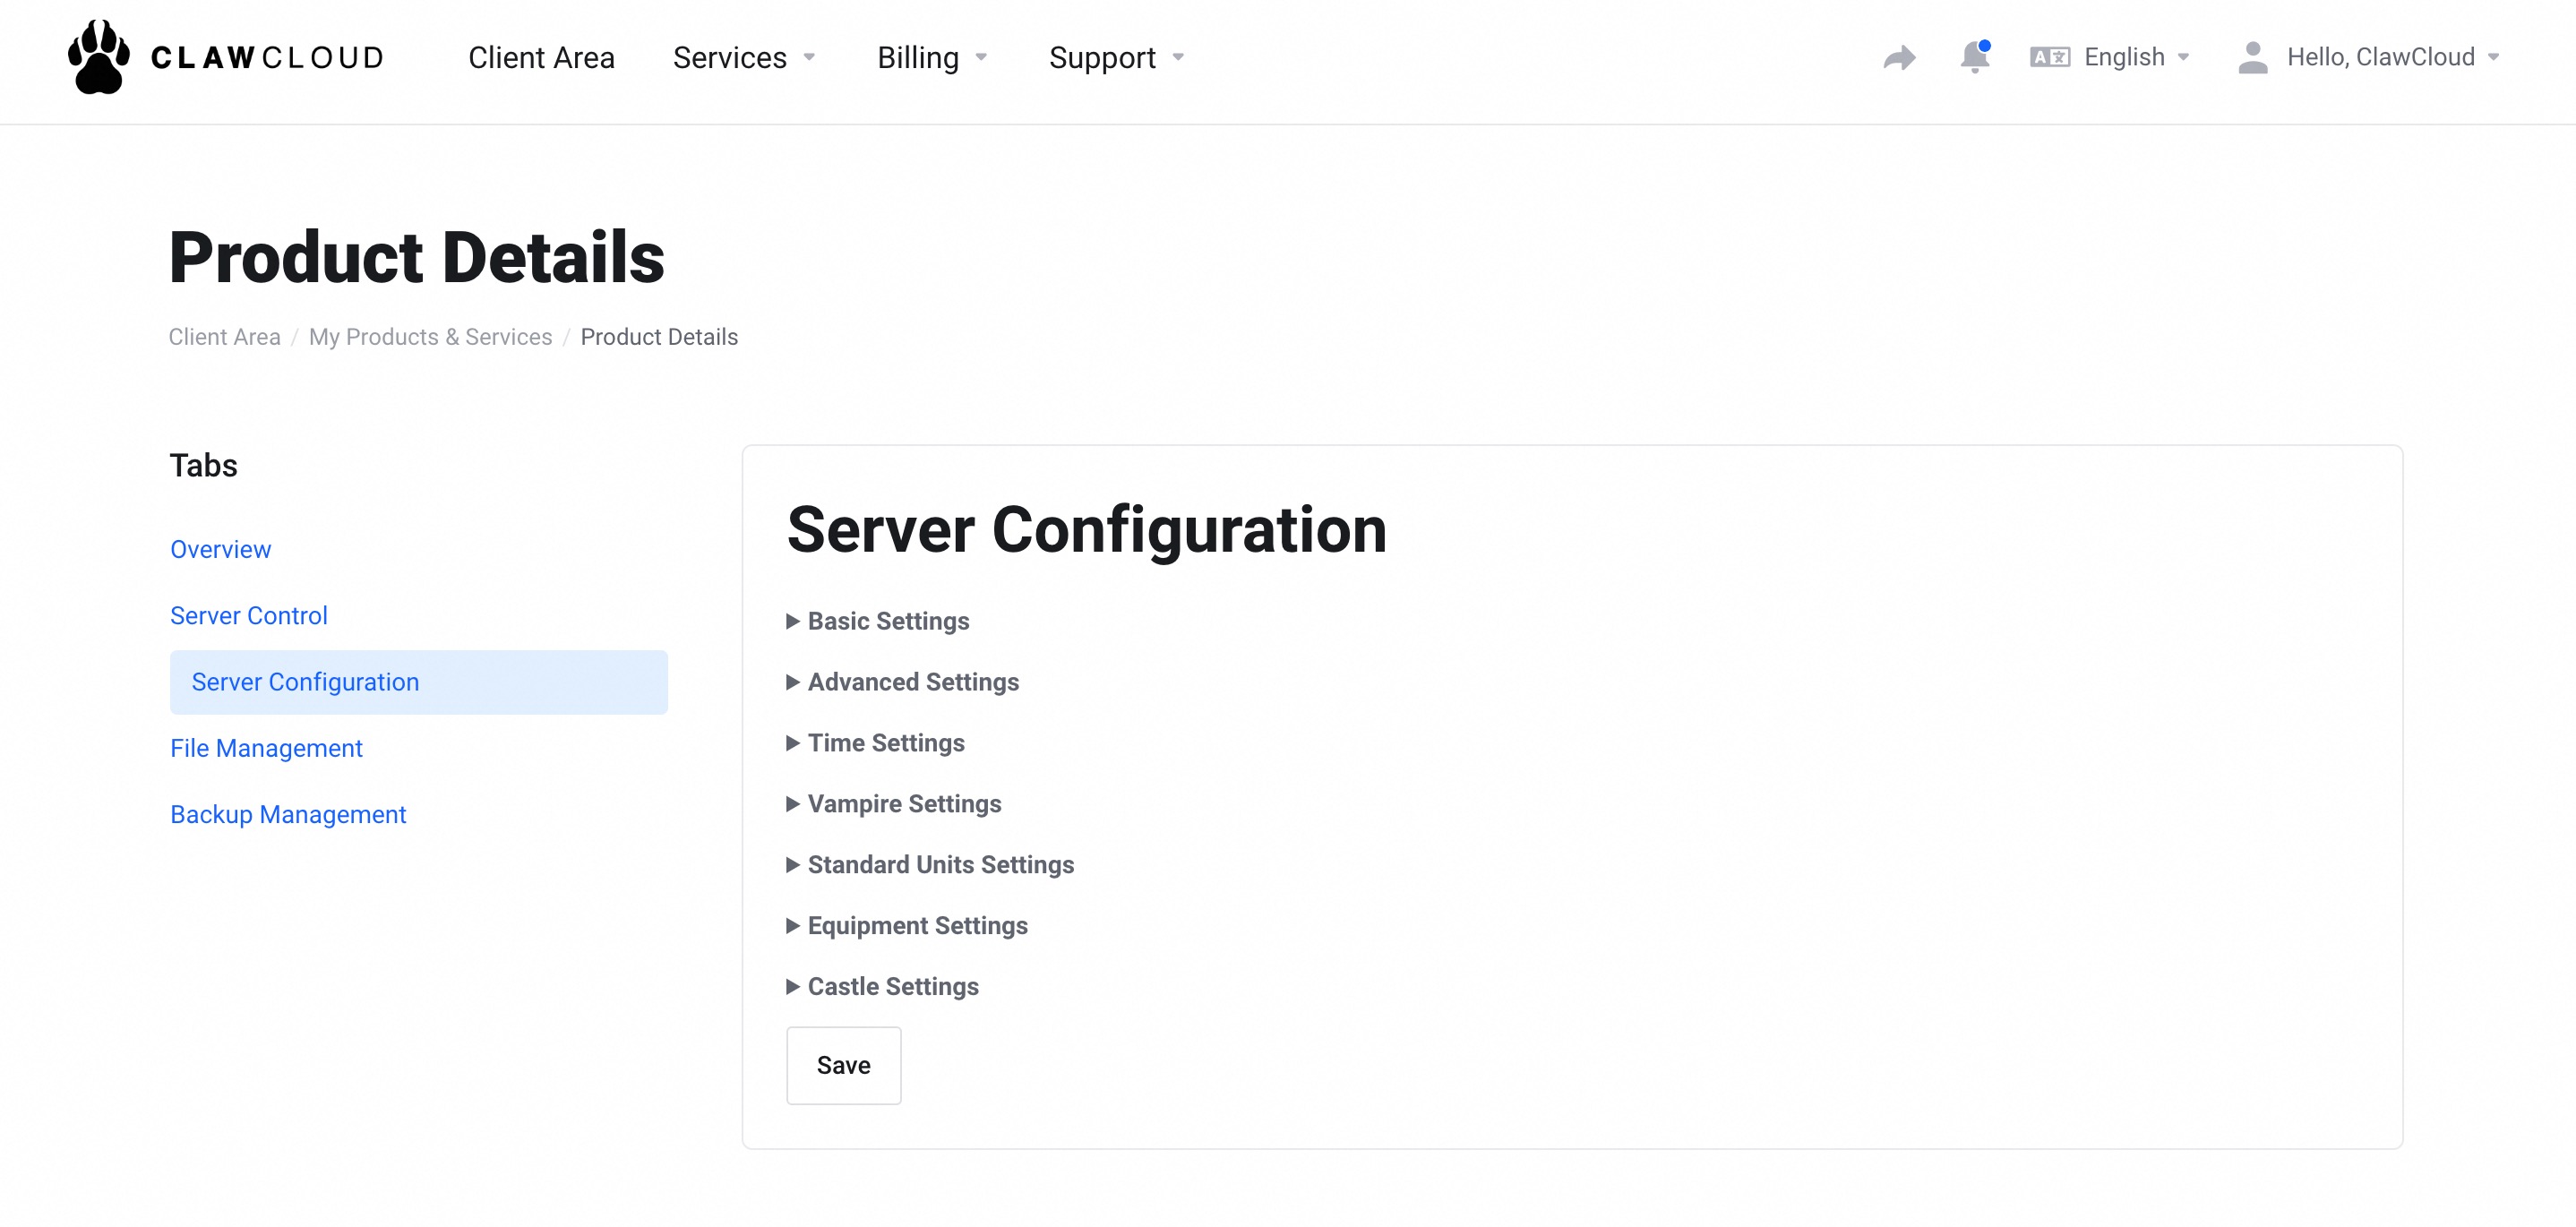2576x1227 pixels.
Task: Expand Basic Settings section
Action: (887, 621)
